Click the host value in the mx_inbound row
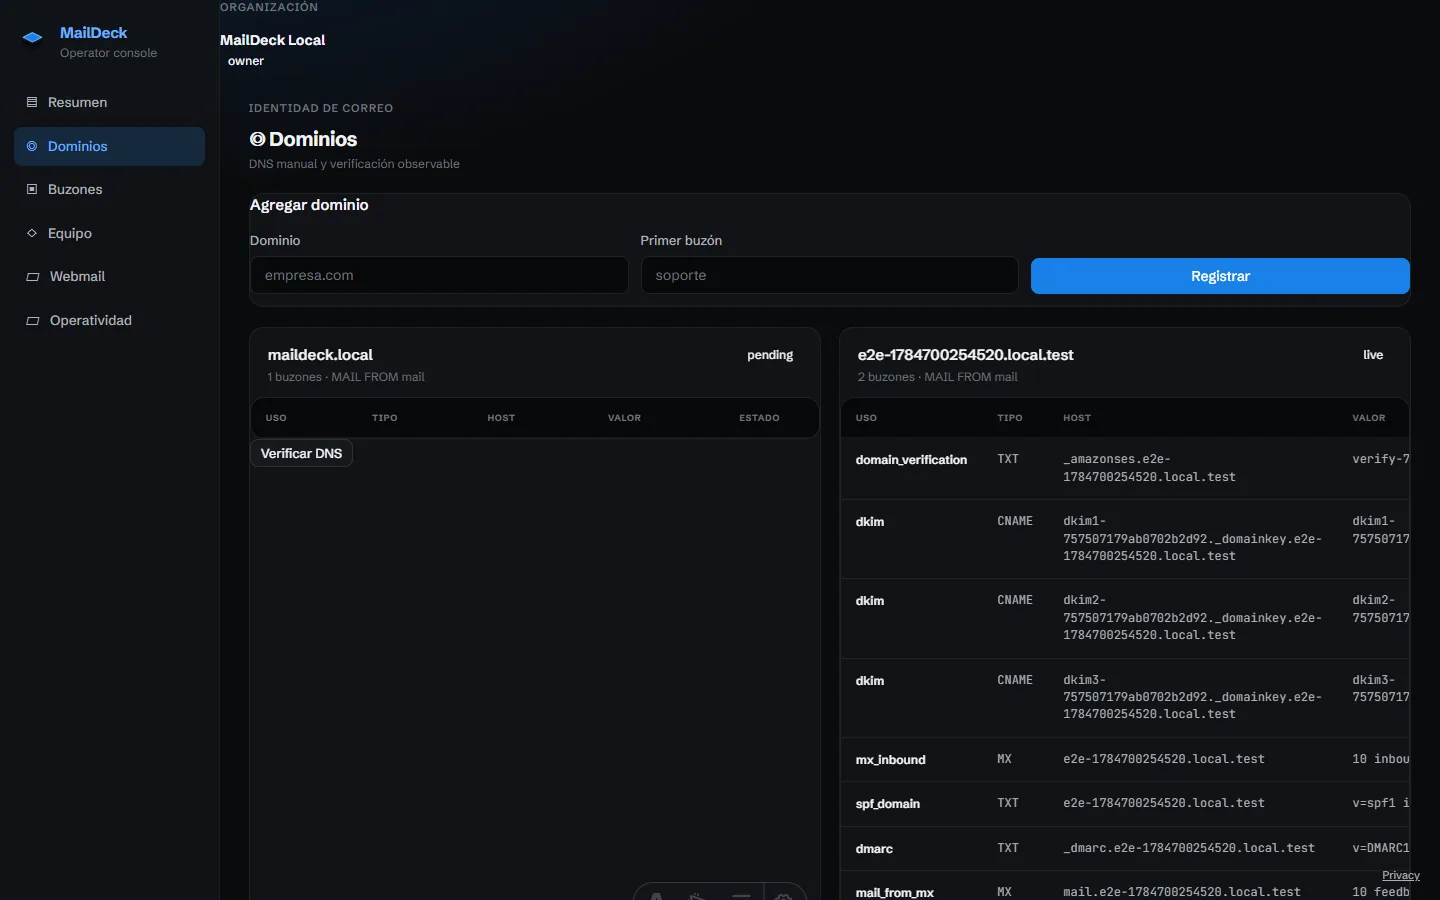 [1164, 759]
